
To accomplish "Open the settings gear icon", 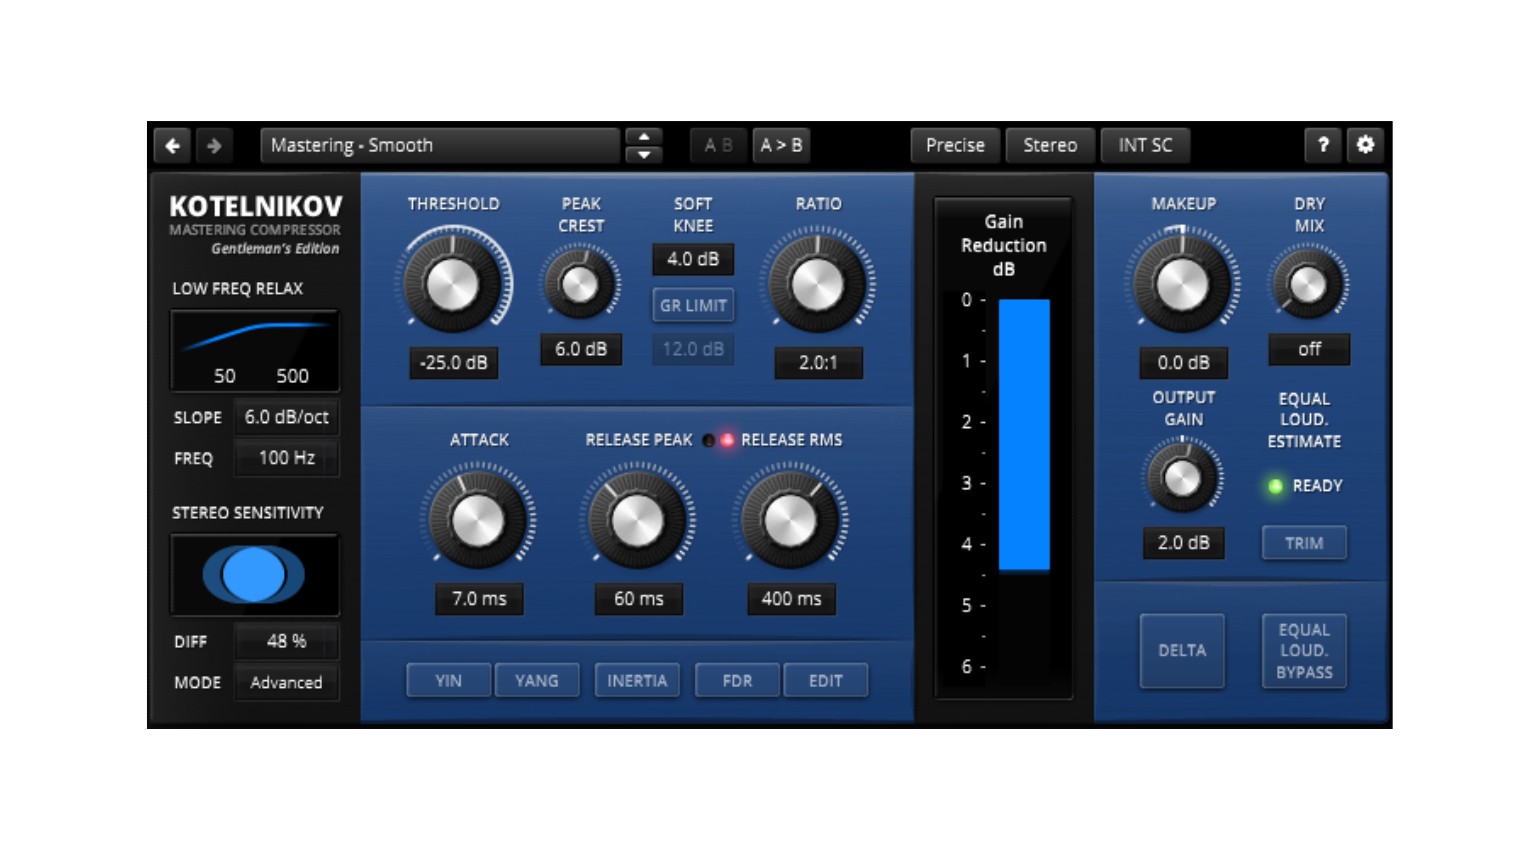I will (1365, 145).
